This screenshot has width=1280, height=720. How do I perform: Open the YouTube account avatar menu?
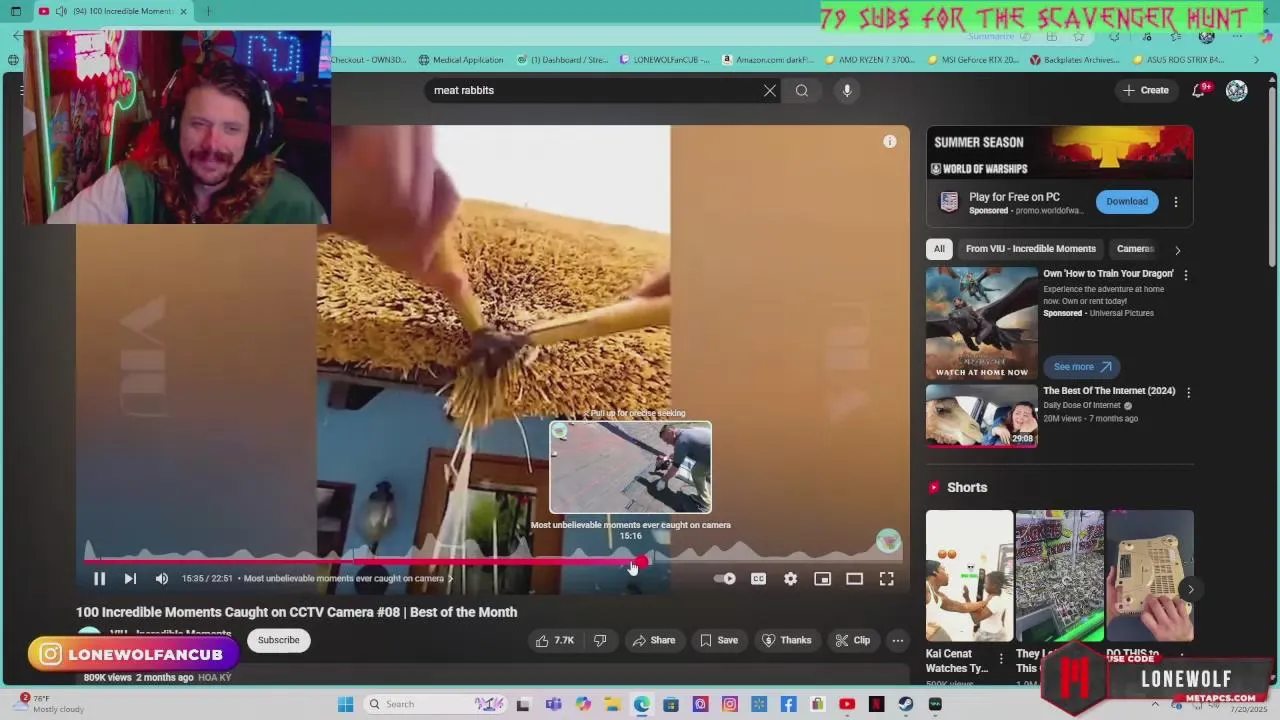point(1237,90)
